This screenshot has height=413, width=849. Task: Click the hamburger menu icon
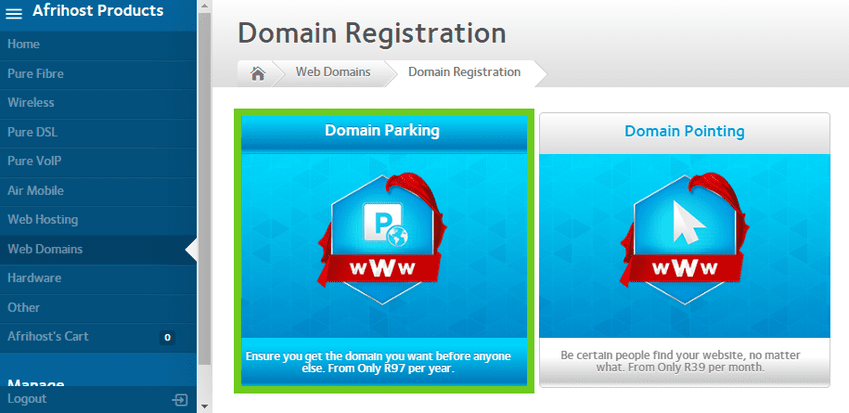coord(14,13)
